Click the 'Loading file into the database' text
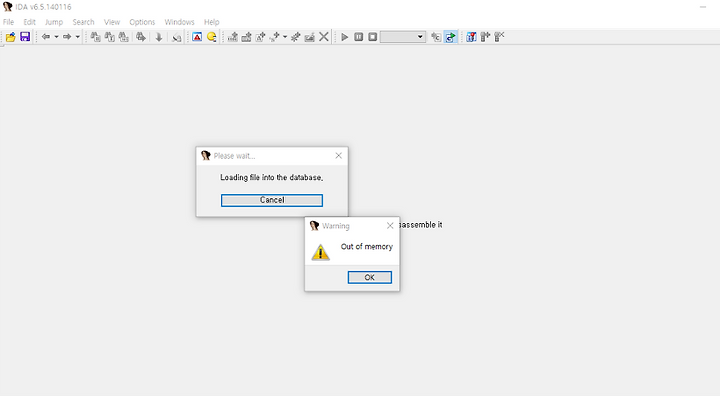 pos(271,177)
